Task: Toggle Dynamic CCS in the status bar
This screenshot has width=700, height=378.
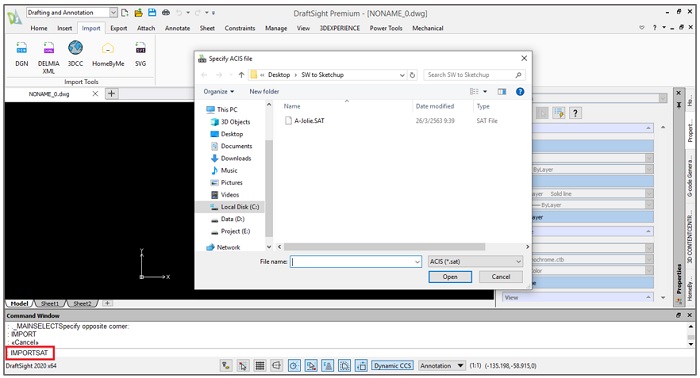Action: pos(392,366)
